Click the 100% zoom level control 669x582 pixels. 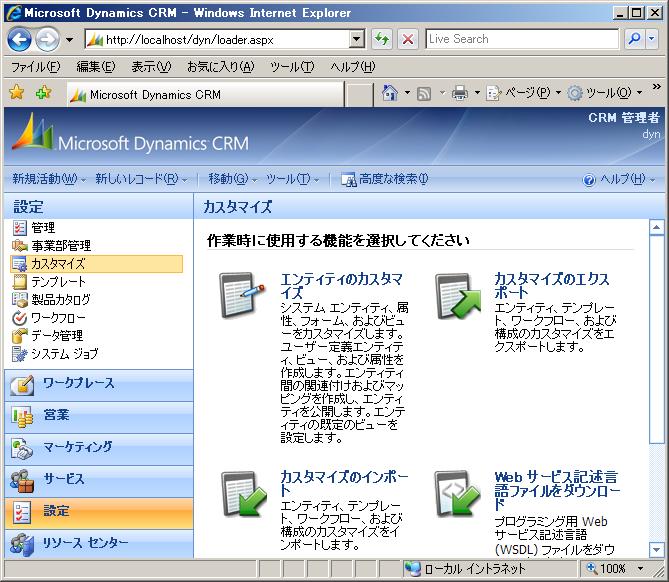(x=614, y=568)
